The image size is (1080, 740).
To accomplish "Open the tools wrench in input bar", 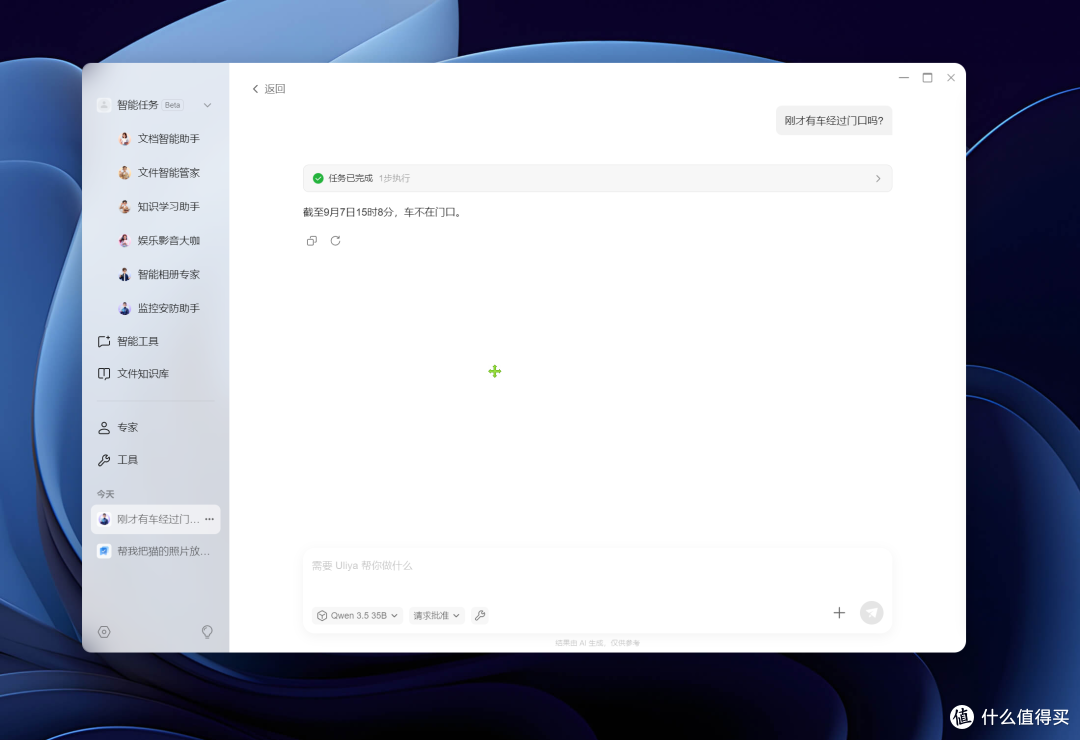I will 480,615.
